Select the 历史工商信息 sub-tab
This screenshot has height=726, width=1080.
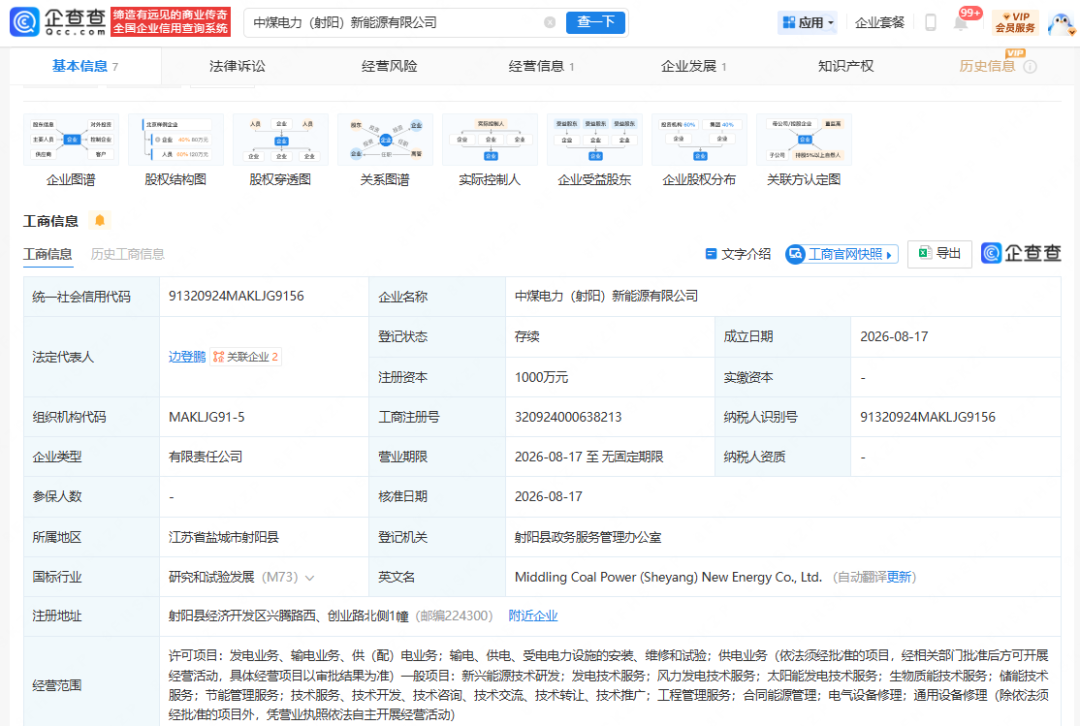point(127,254)
